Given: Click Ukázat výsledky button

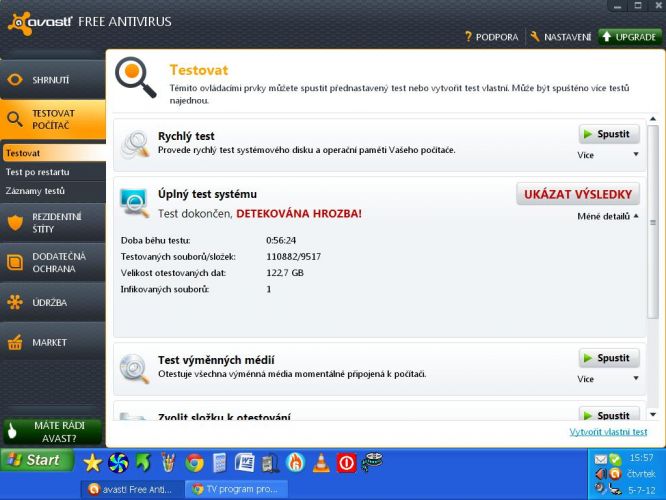Looking at the screenshot, I should (x=578, y=194).
